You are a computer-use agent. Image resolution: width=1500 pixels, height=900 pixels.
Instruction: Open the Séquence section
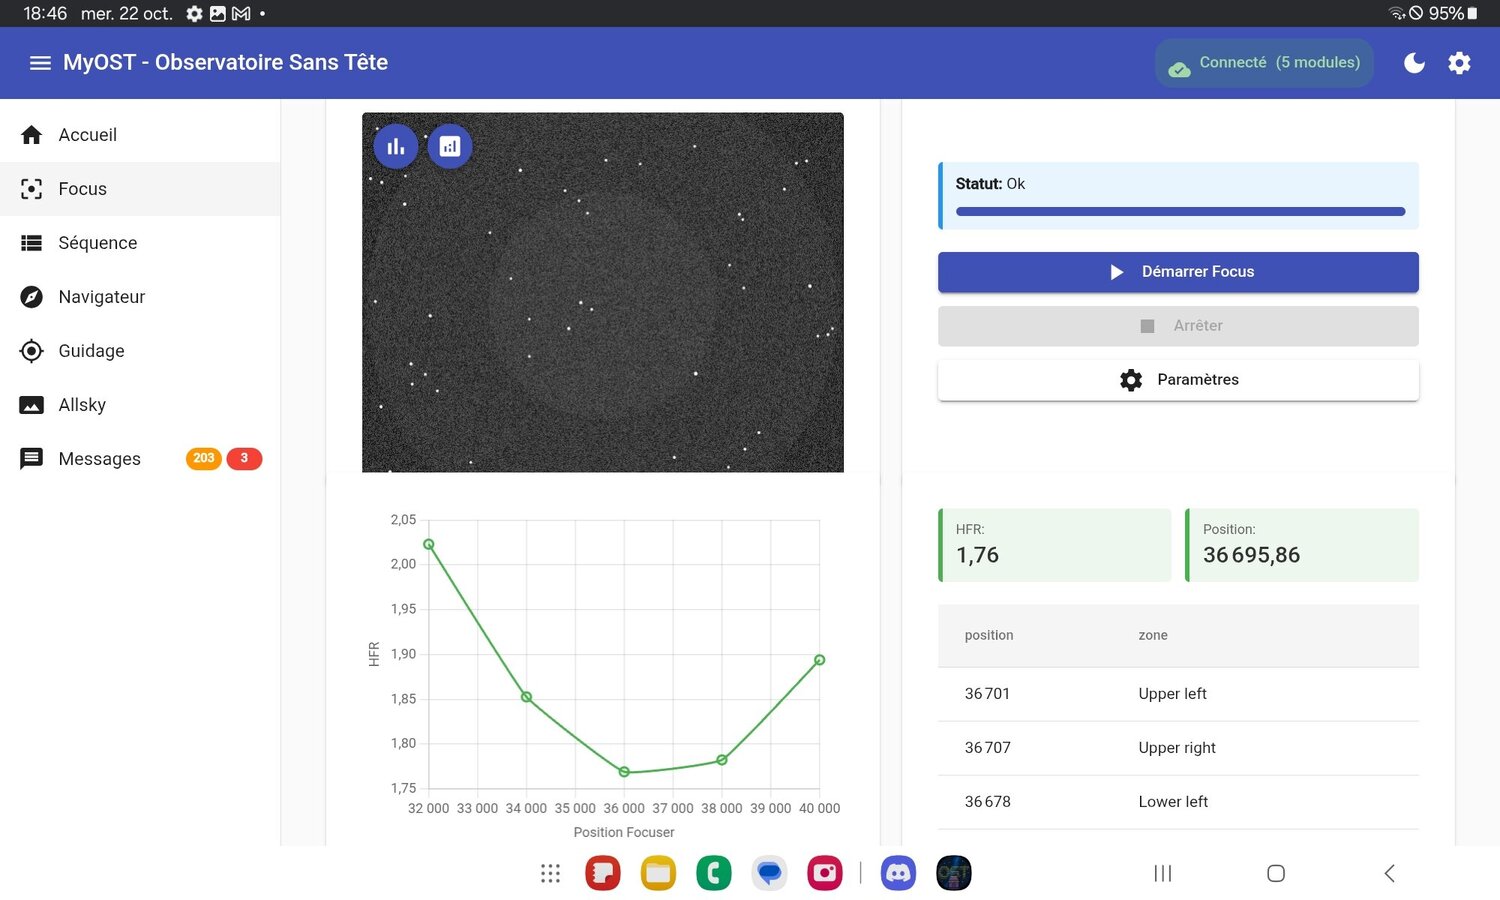(97, 242)
